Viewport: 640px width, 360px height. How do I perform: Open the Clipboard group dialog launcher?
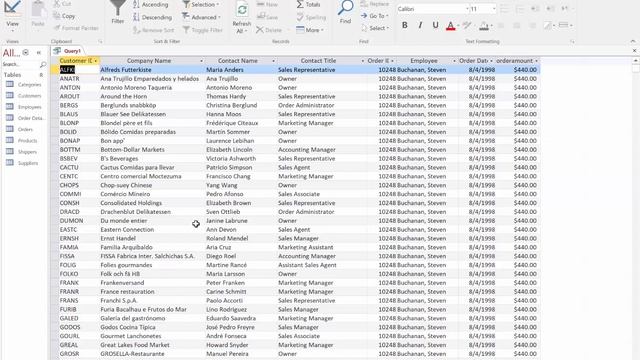point(100,41)
